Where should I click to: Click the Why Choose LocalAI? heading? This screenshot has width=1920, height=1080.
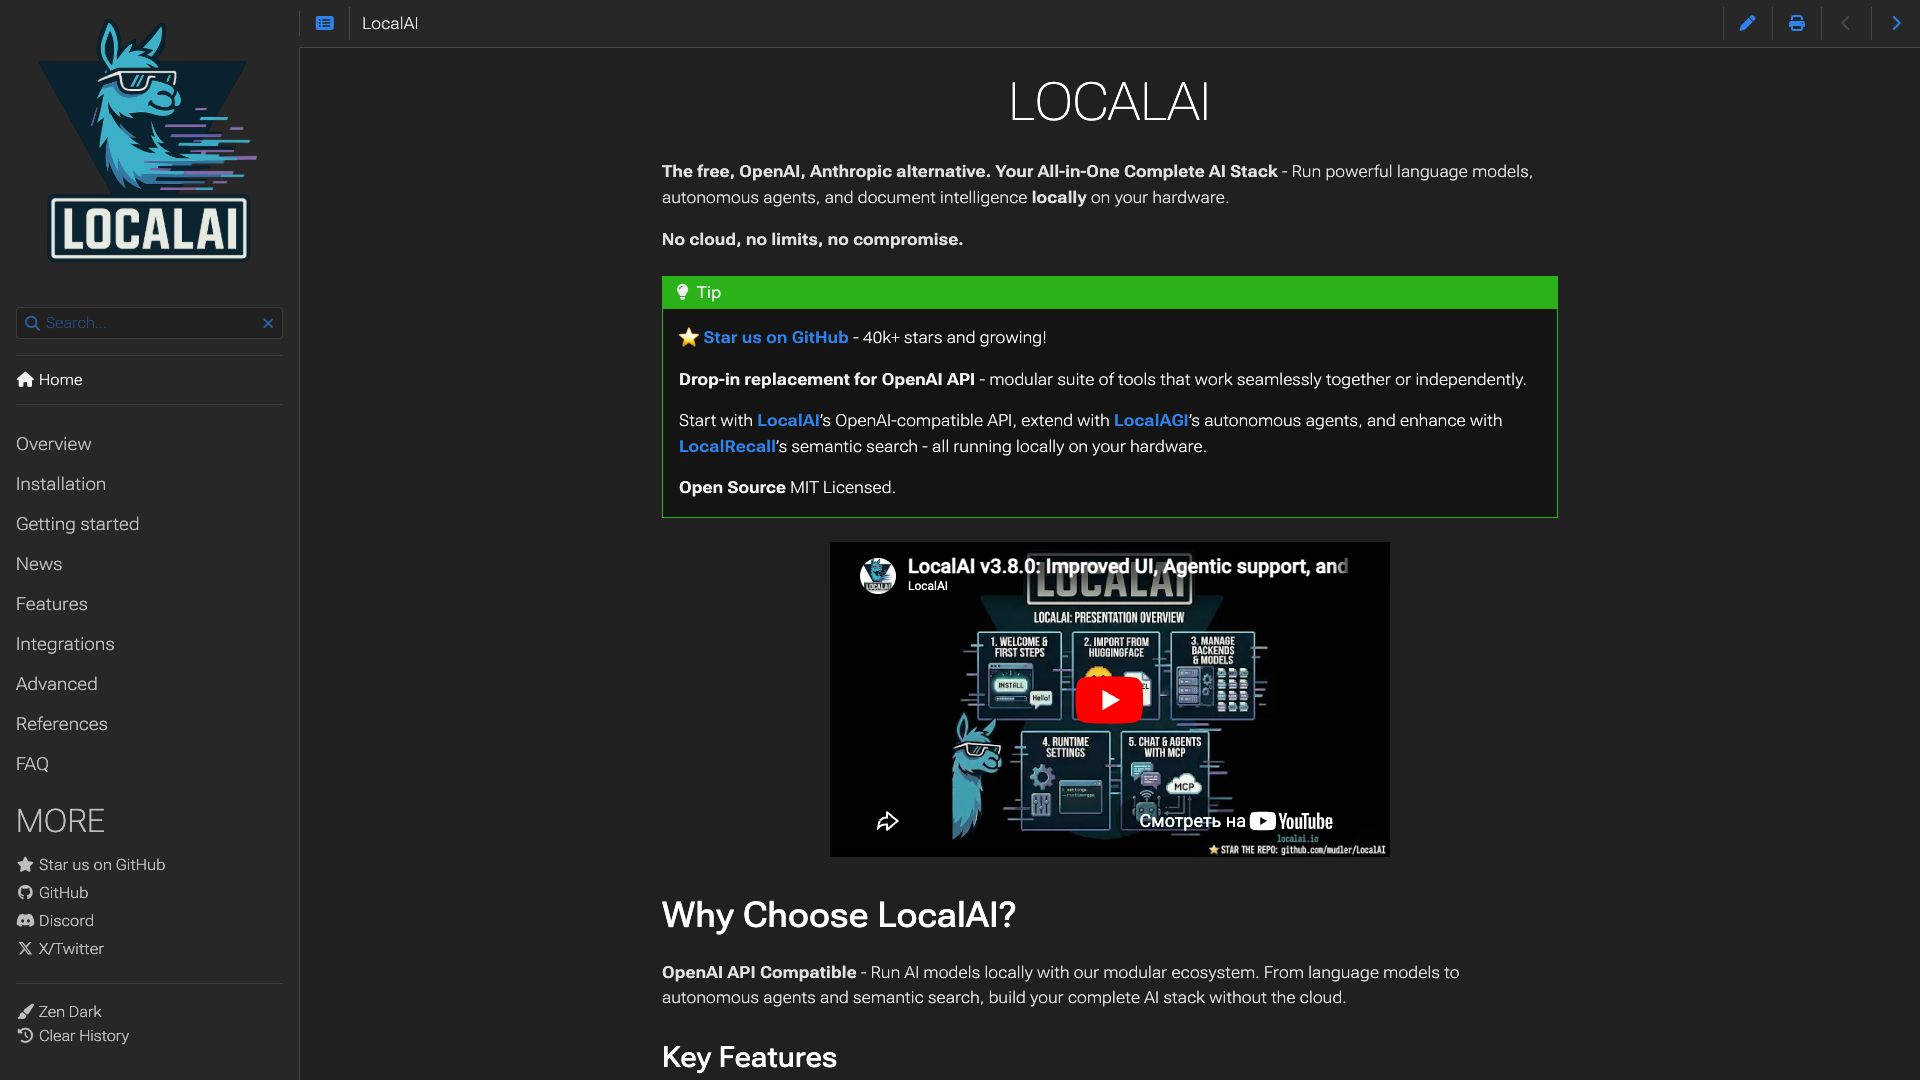pyautogui.click(x=838, y=915)
